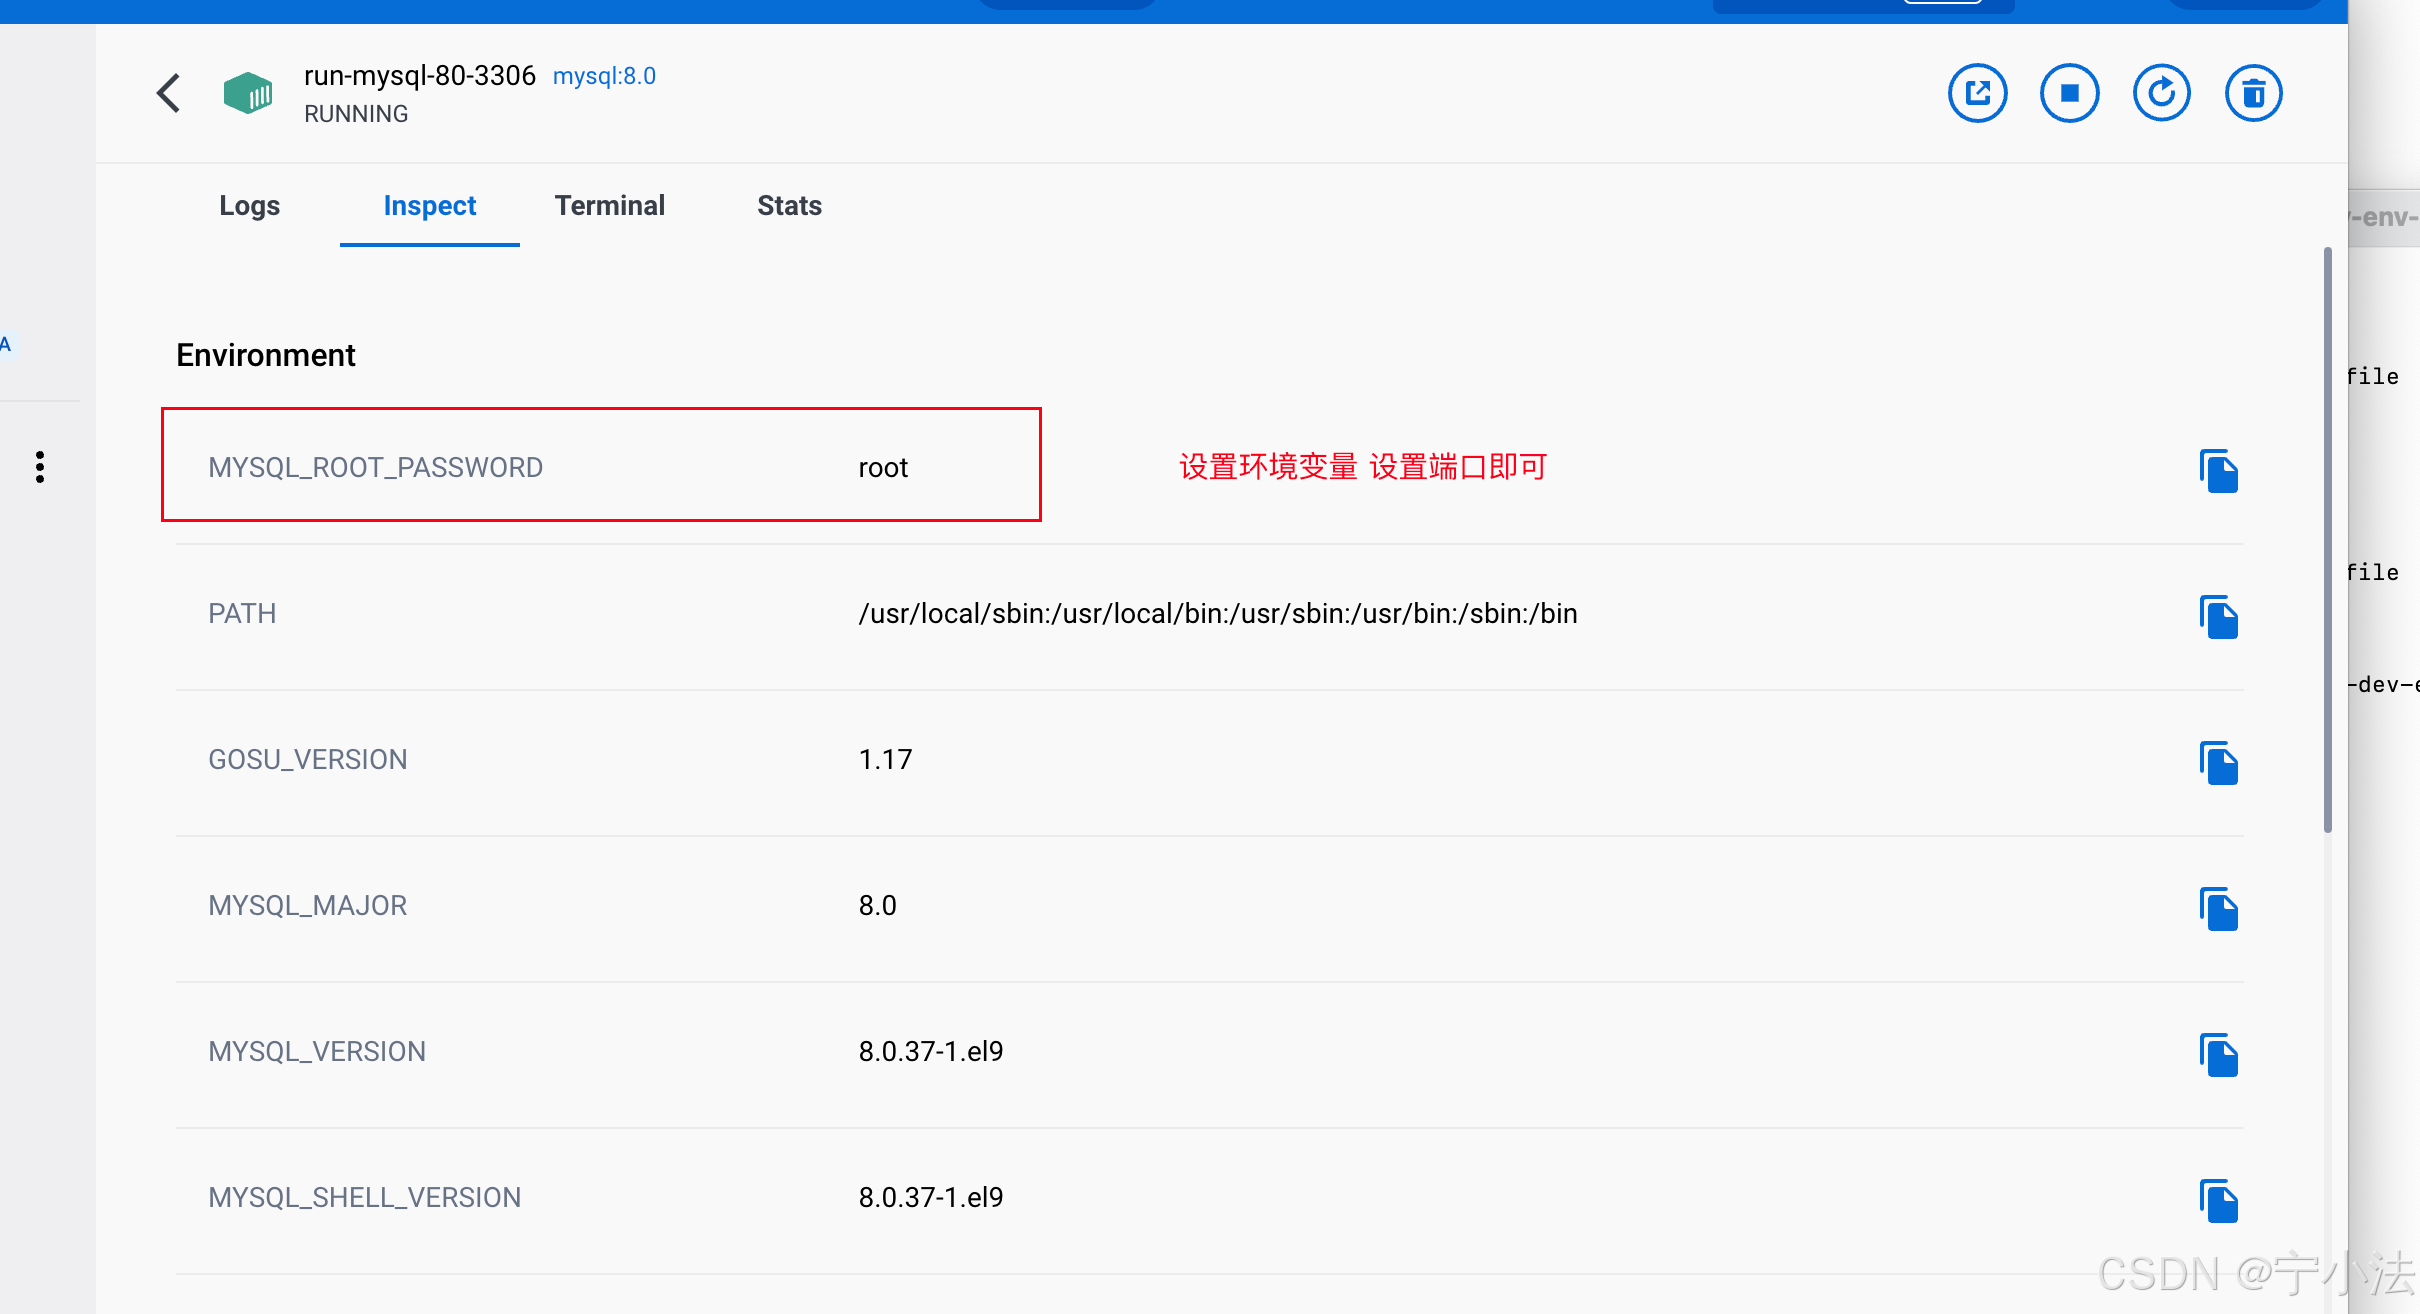The height and width of the screenshot is (1314, 2420).
Task: Copy the MYSQL_SHELL_VERSION value
Action: [x=2219, y=1201]
